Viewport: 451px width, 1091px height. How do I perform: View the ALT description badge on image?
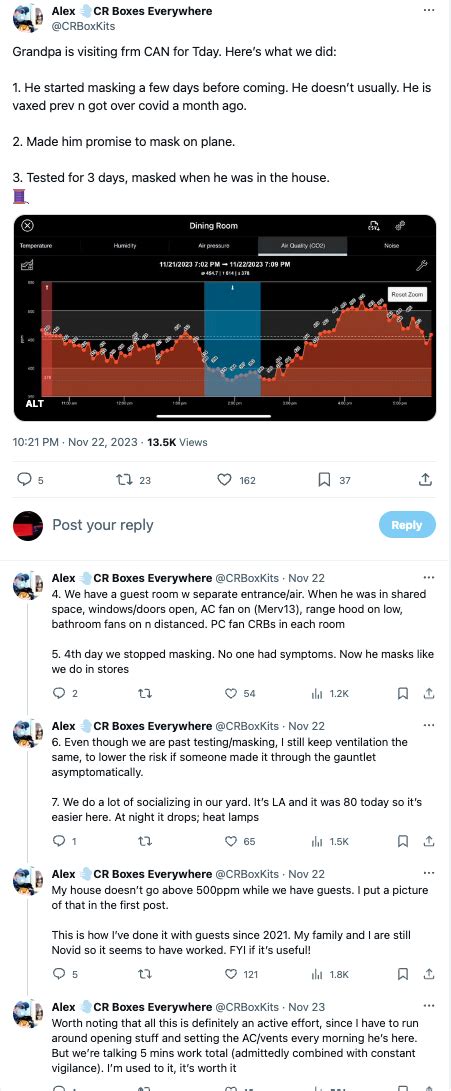click(34, 403)
